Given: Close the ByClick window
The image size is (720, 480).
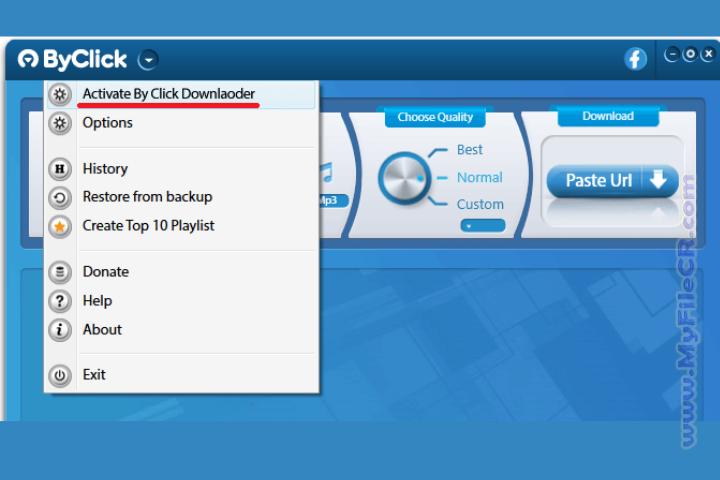Looking at the screenshot, I should tap(709, 54).
